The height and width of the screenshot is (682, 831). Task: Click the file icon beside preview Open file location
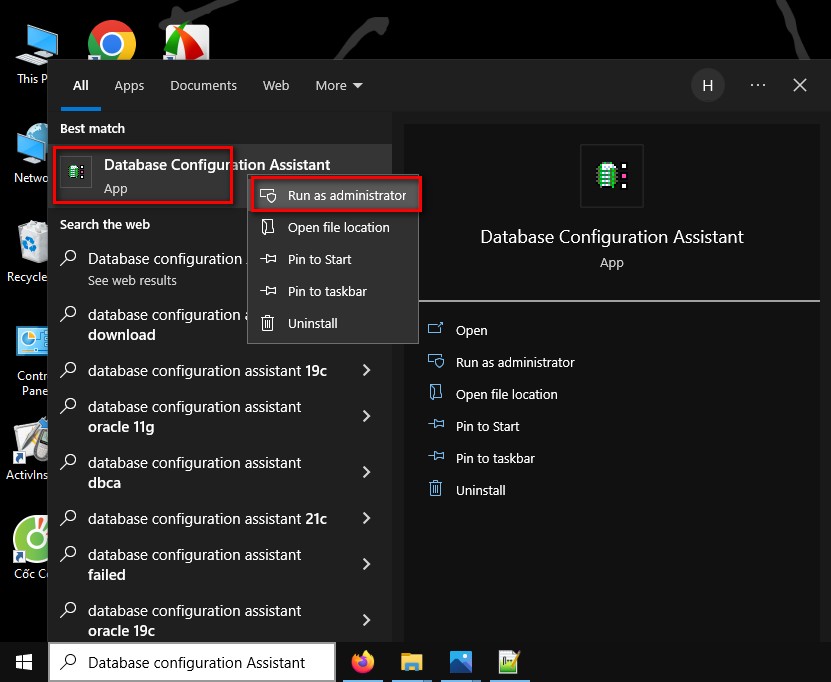[x=436, y=392]
